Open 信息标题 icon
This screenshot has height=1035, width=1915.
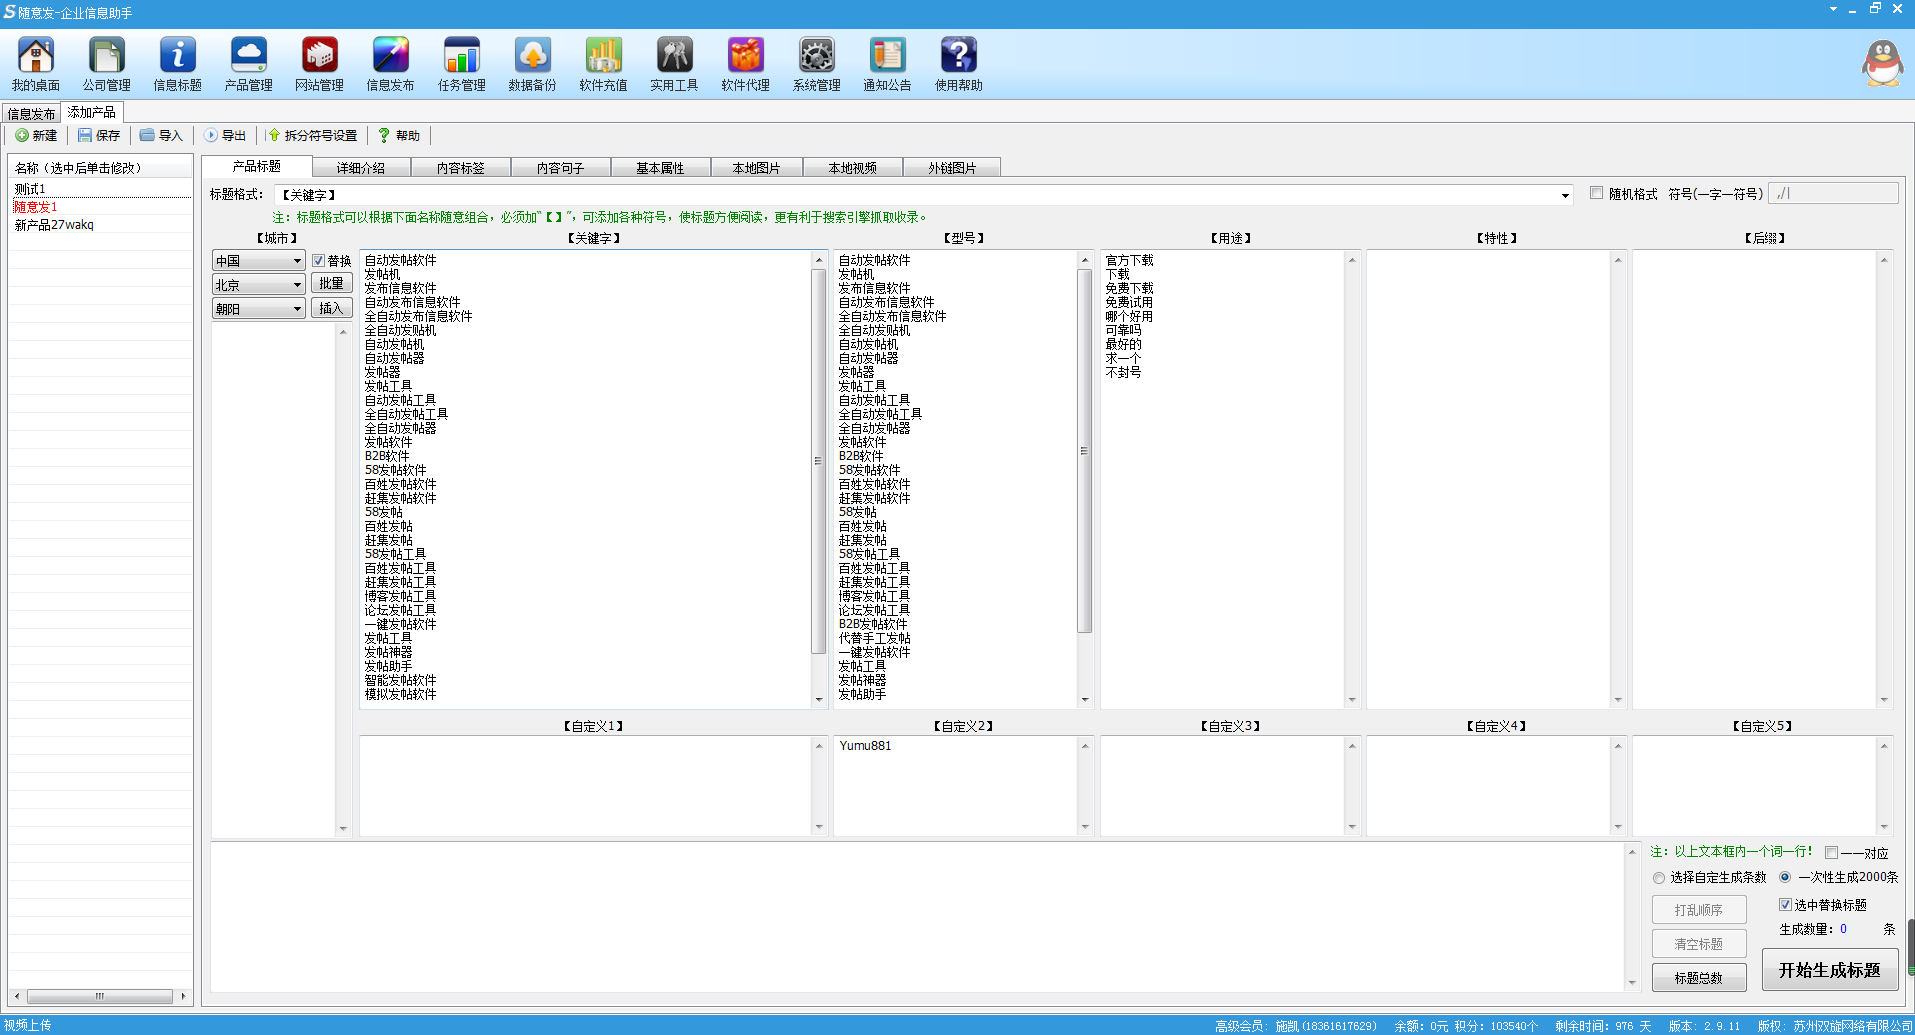(178, 64)
